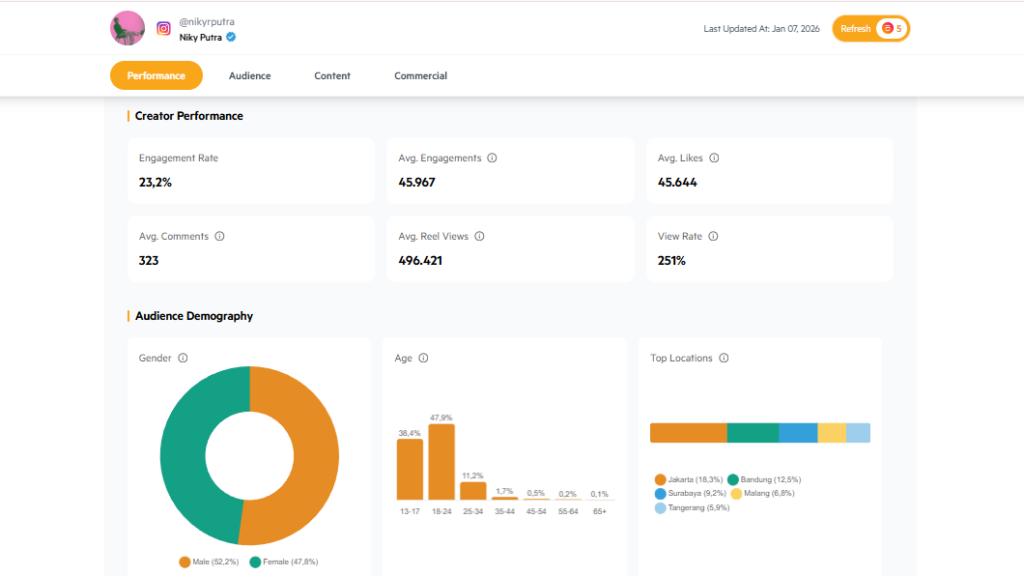This screenshot has height=576, width=1024.
Task: Click info icon beside Age chart title
Action: click(x=423, y=358)
